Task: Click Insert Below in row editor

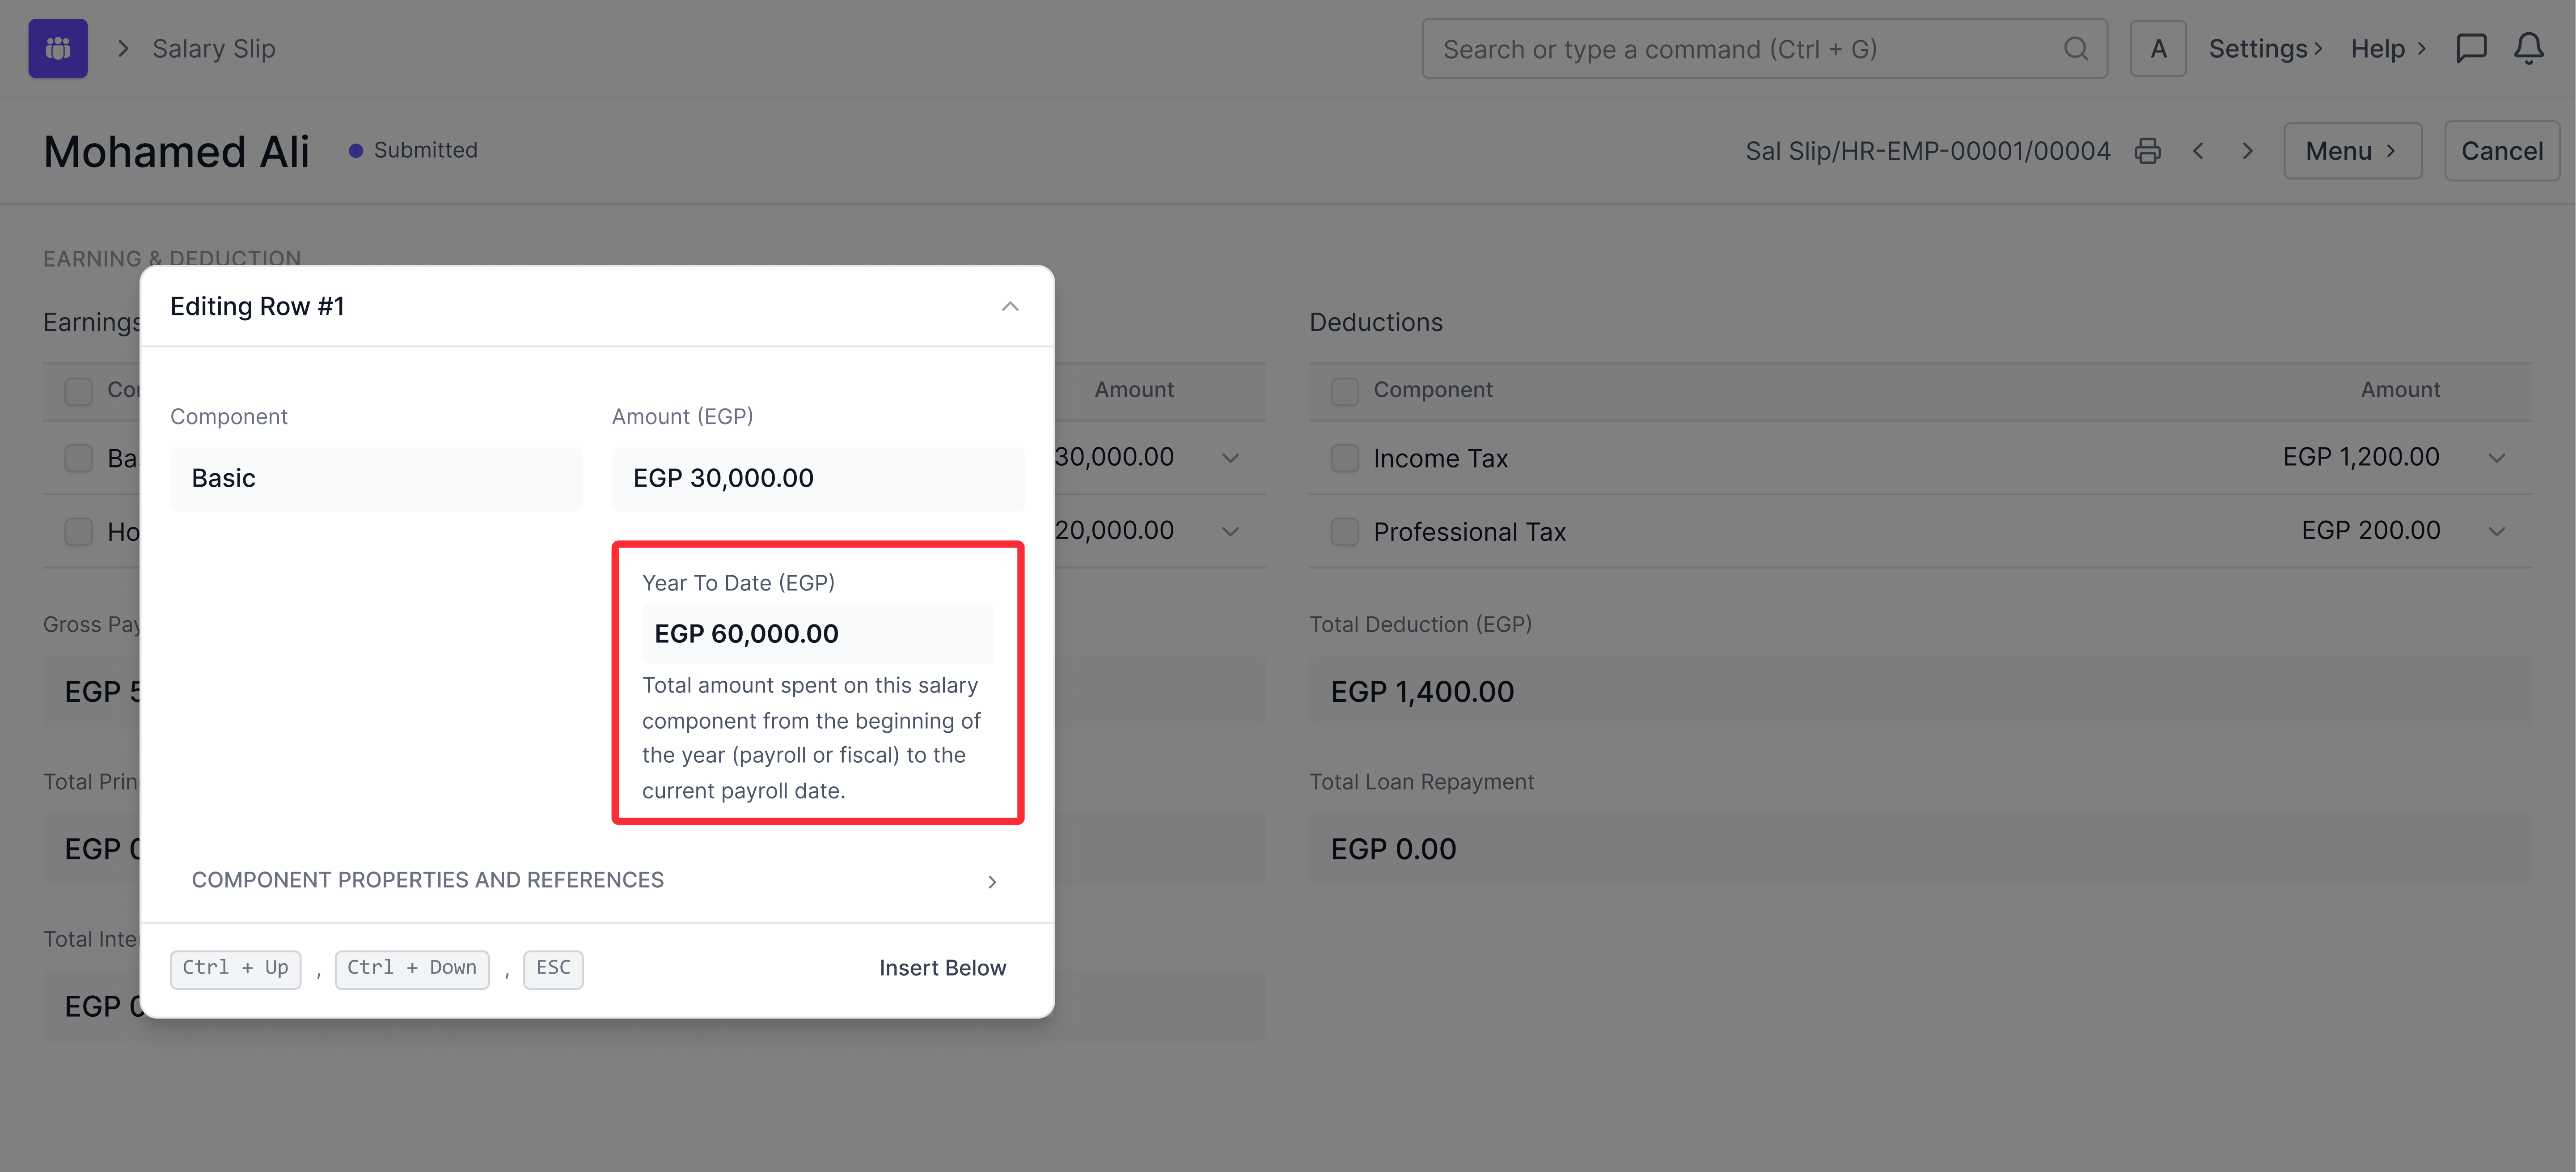Action: coord(942,968)
